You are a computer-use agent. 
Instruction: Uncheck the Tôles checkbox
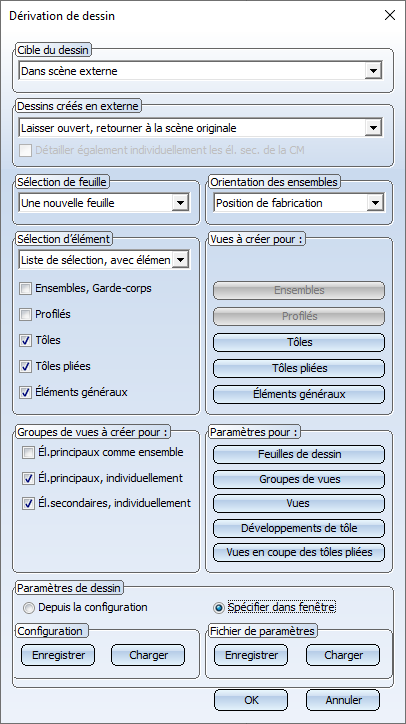tap(25, 341)
